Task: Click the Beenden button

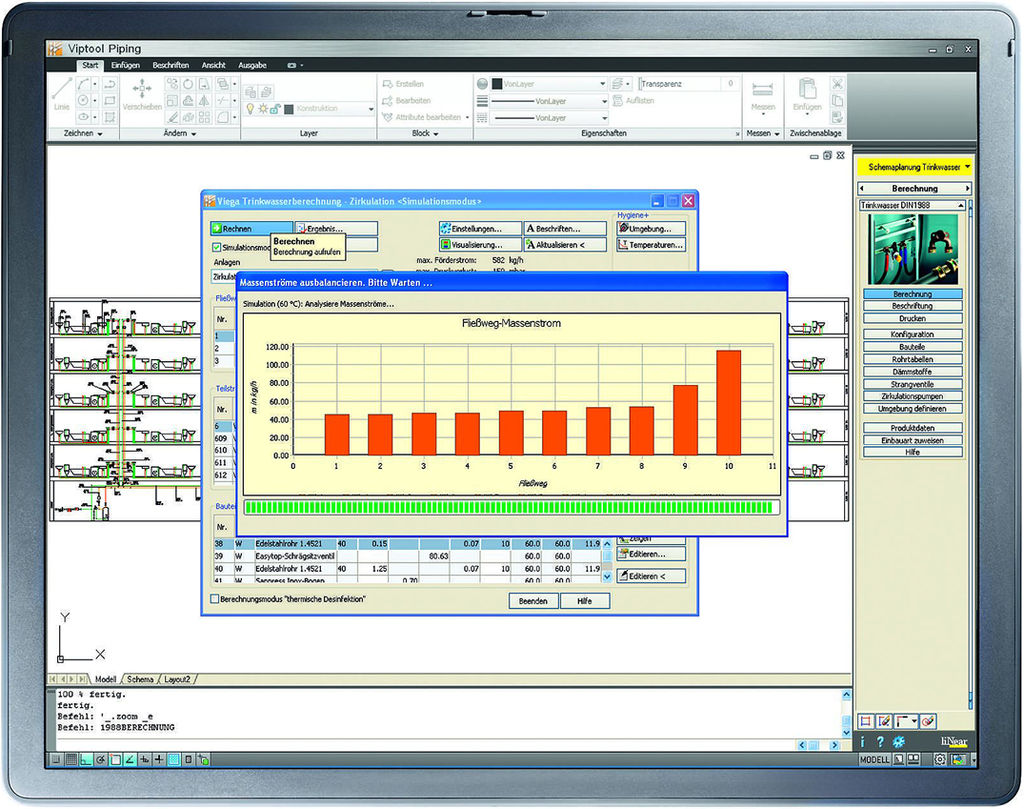Action: [x=534, y=601]
